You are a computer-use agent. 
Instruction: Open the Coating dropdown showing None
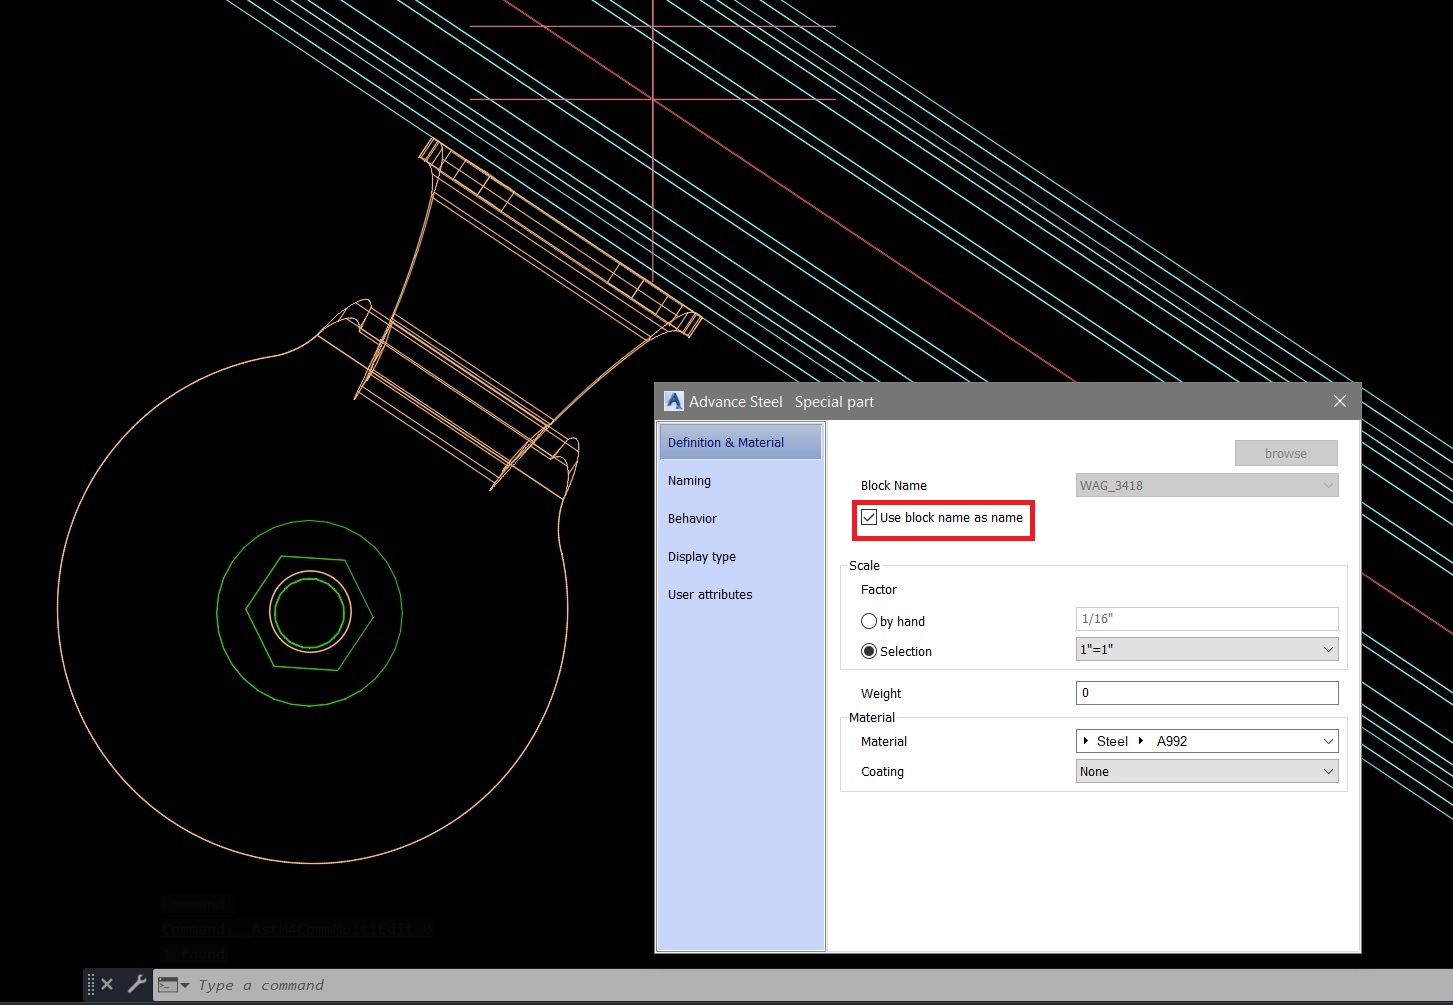pyautogui.click(x=1327, y=771)
